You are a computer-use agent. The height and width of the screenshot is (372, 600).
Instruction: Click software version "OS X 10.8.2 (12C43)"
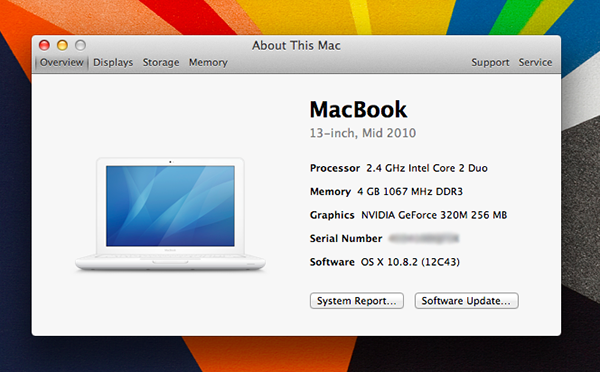410,262
